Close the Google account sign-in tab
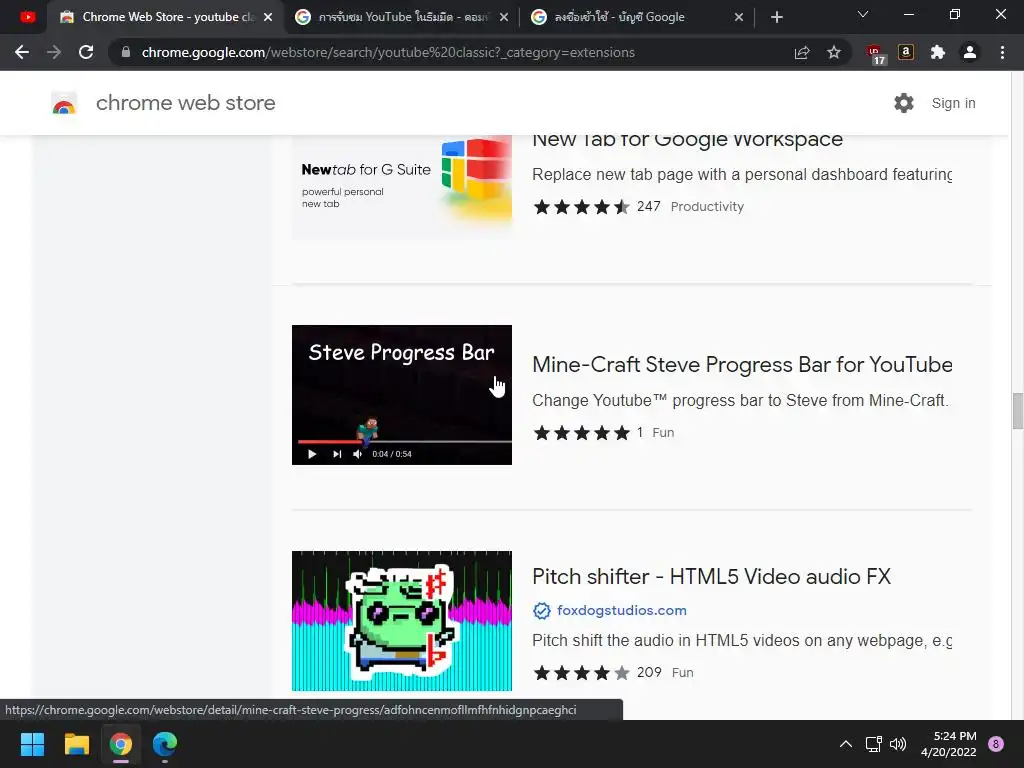Image resolution: width=1024 pixels, height=768 pixels. [739, 17]
